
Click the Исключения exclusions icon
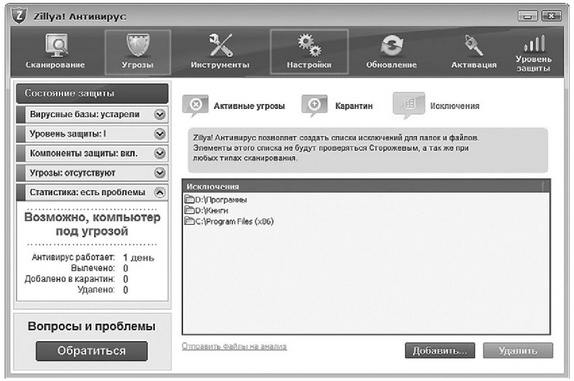click(409, 105)
